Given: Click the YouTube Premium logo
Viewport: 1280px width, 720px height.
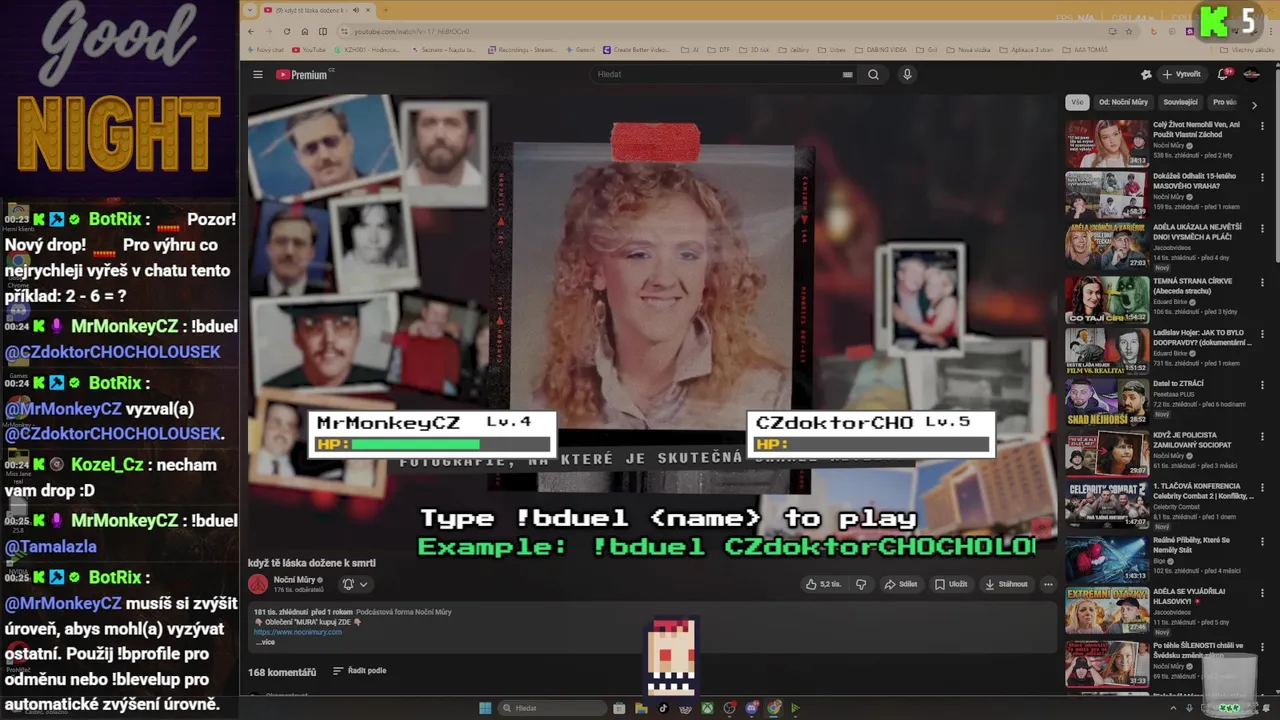Looking at the screenshot, I should tap(302, 75).
